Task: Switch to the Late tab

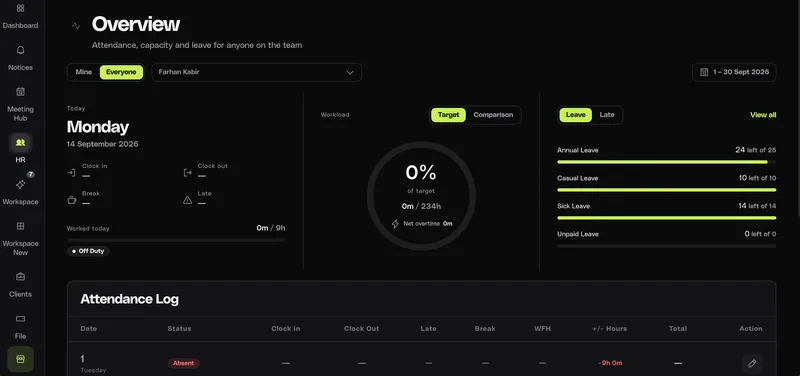Action: click(x=607, y=115)
